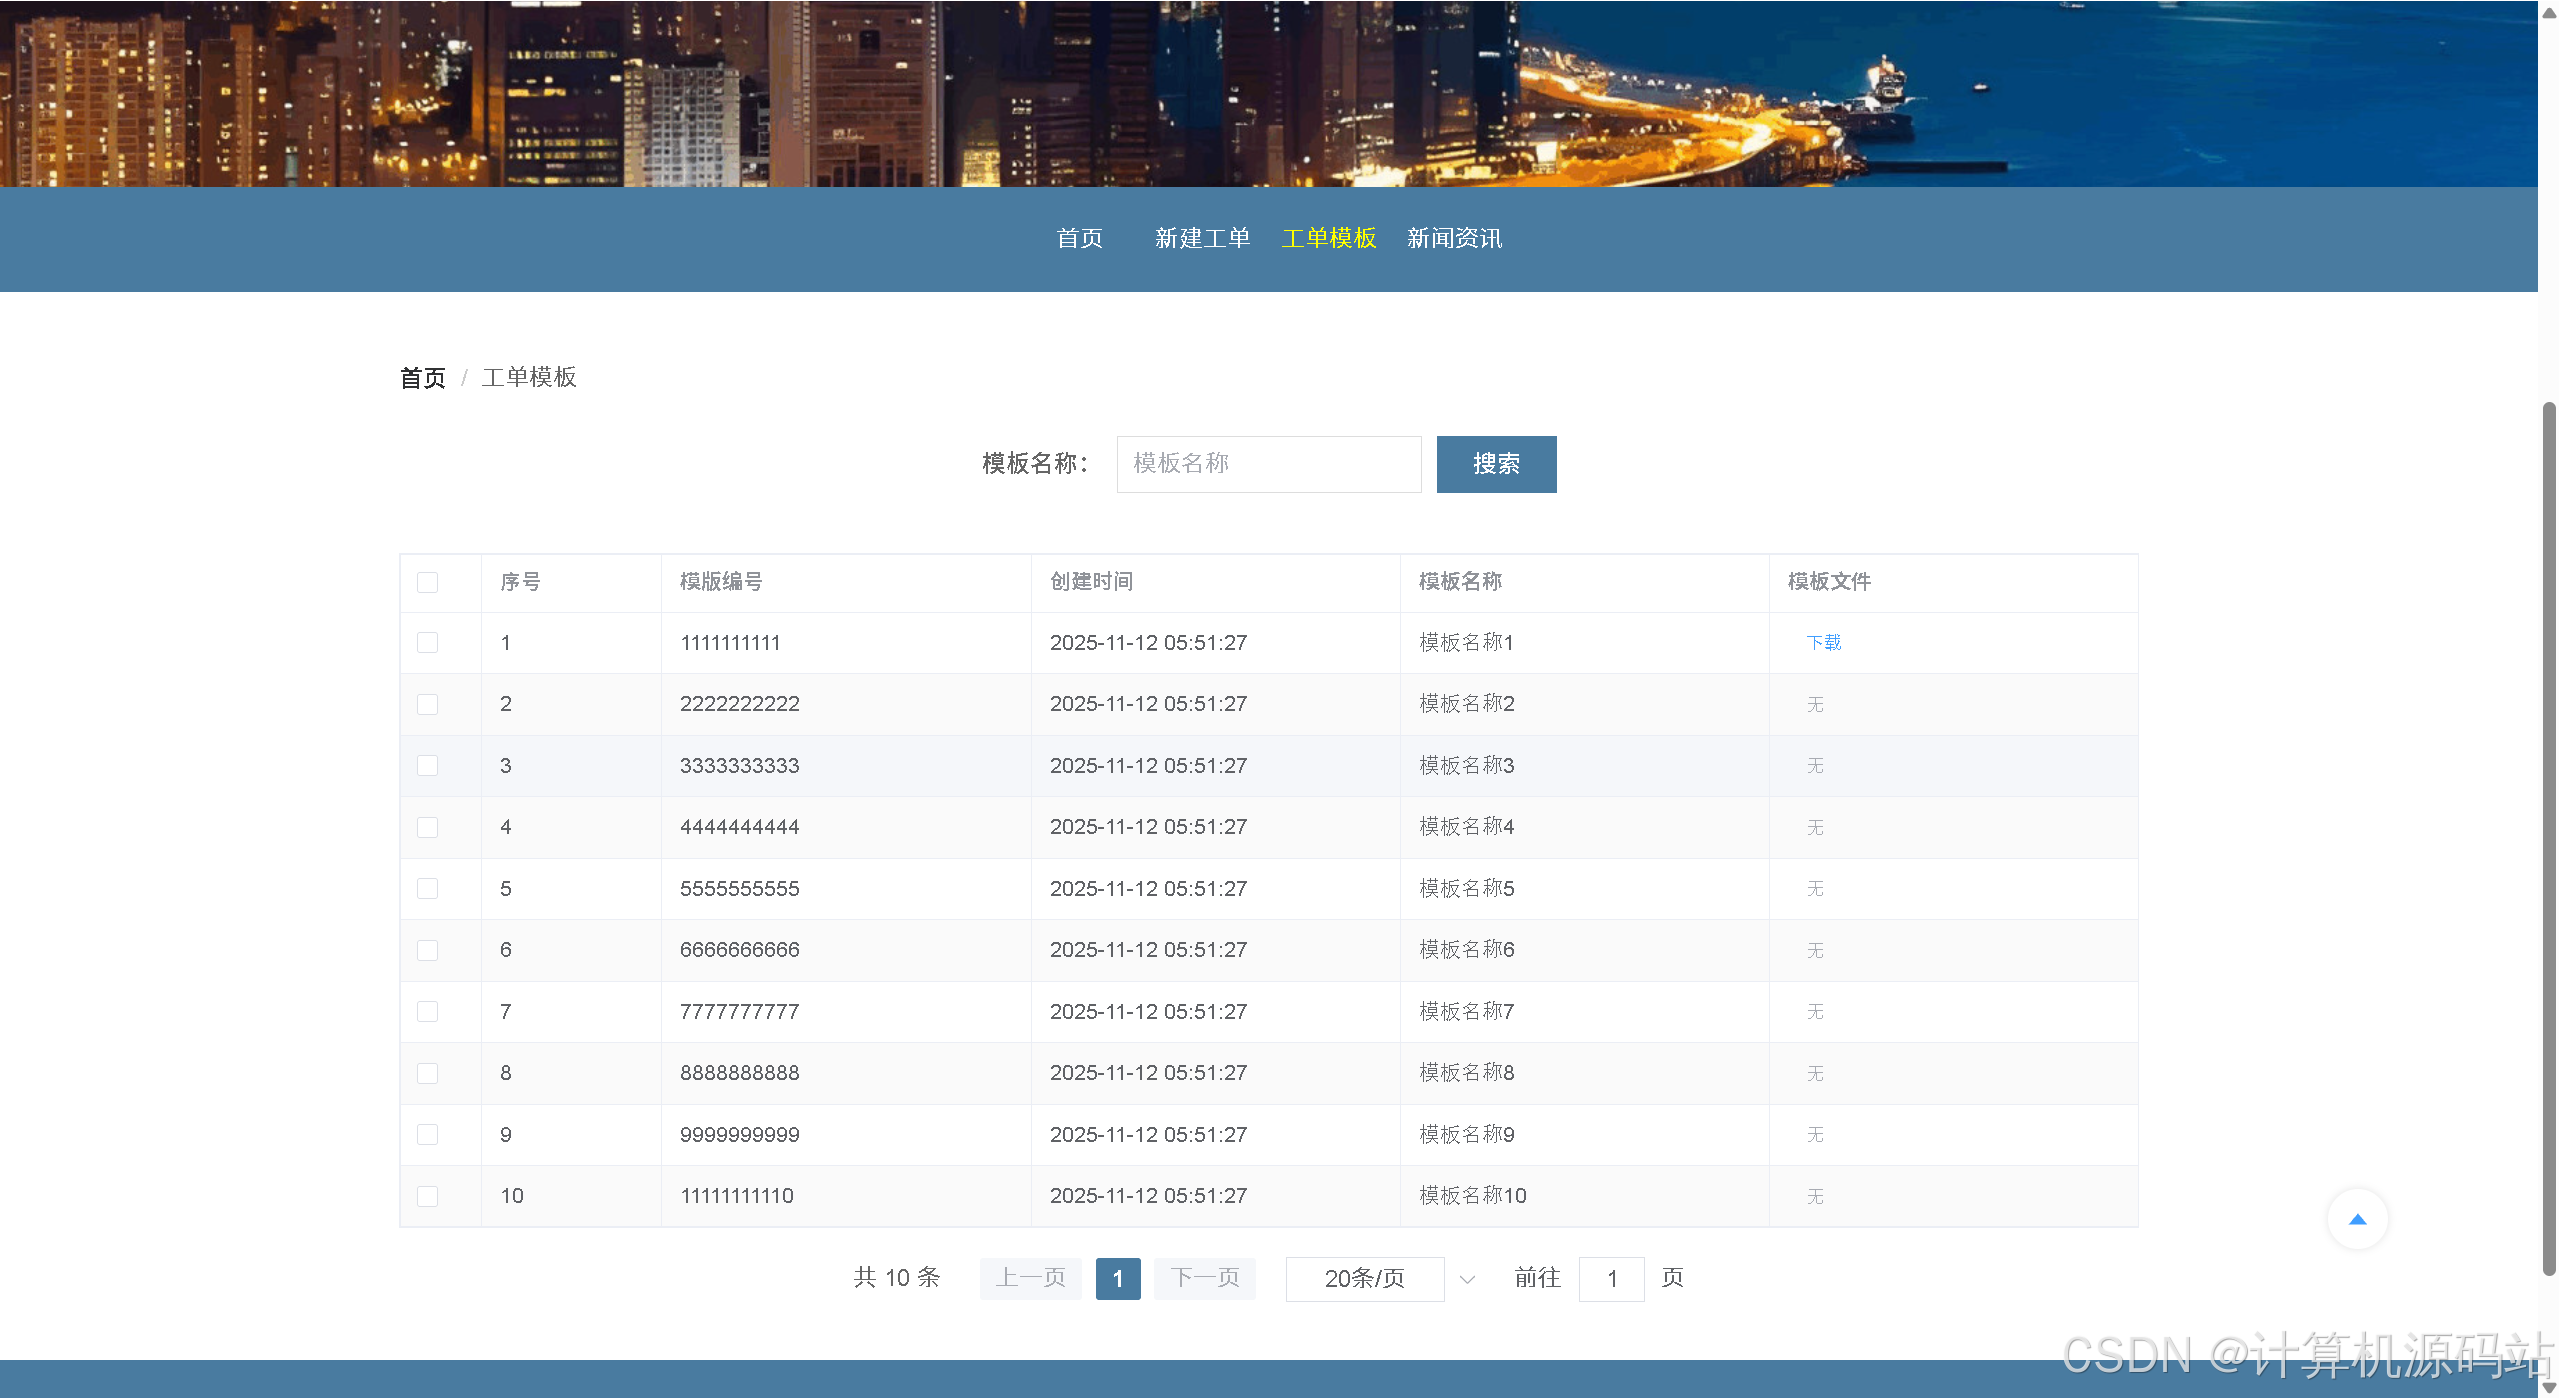Click the scrollbar down arrow

[x=2548, y=1387]
